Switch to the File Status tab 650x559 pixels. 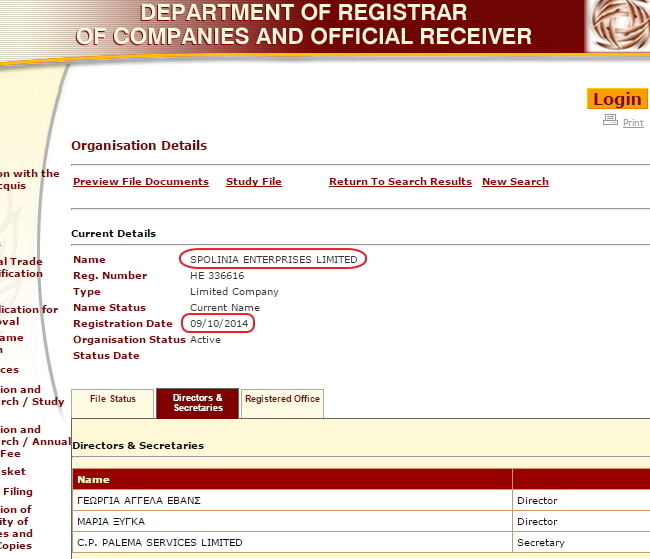tap(112, 400)
